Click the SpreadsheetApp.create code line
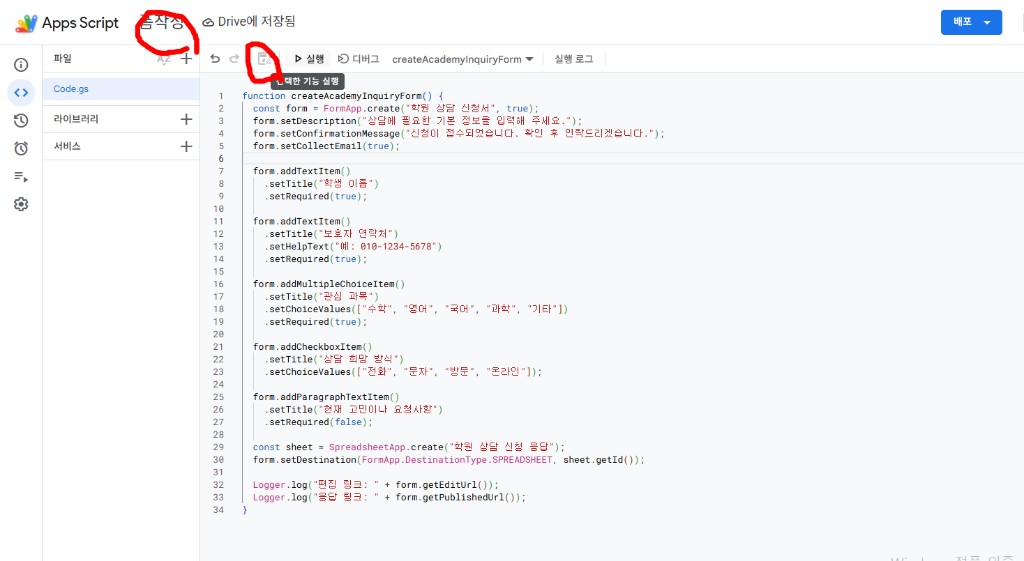 409,447
